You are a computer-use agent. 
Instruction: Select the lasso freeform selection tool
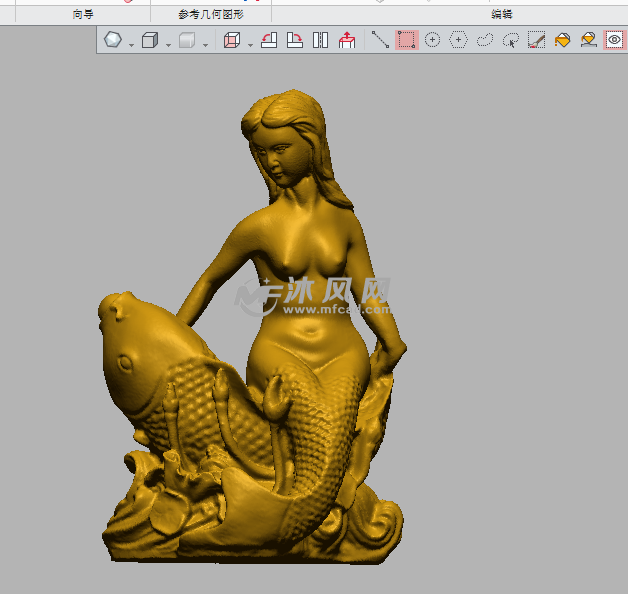click(x=485, y=40)
